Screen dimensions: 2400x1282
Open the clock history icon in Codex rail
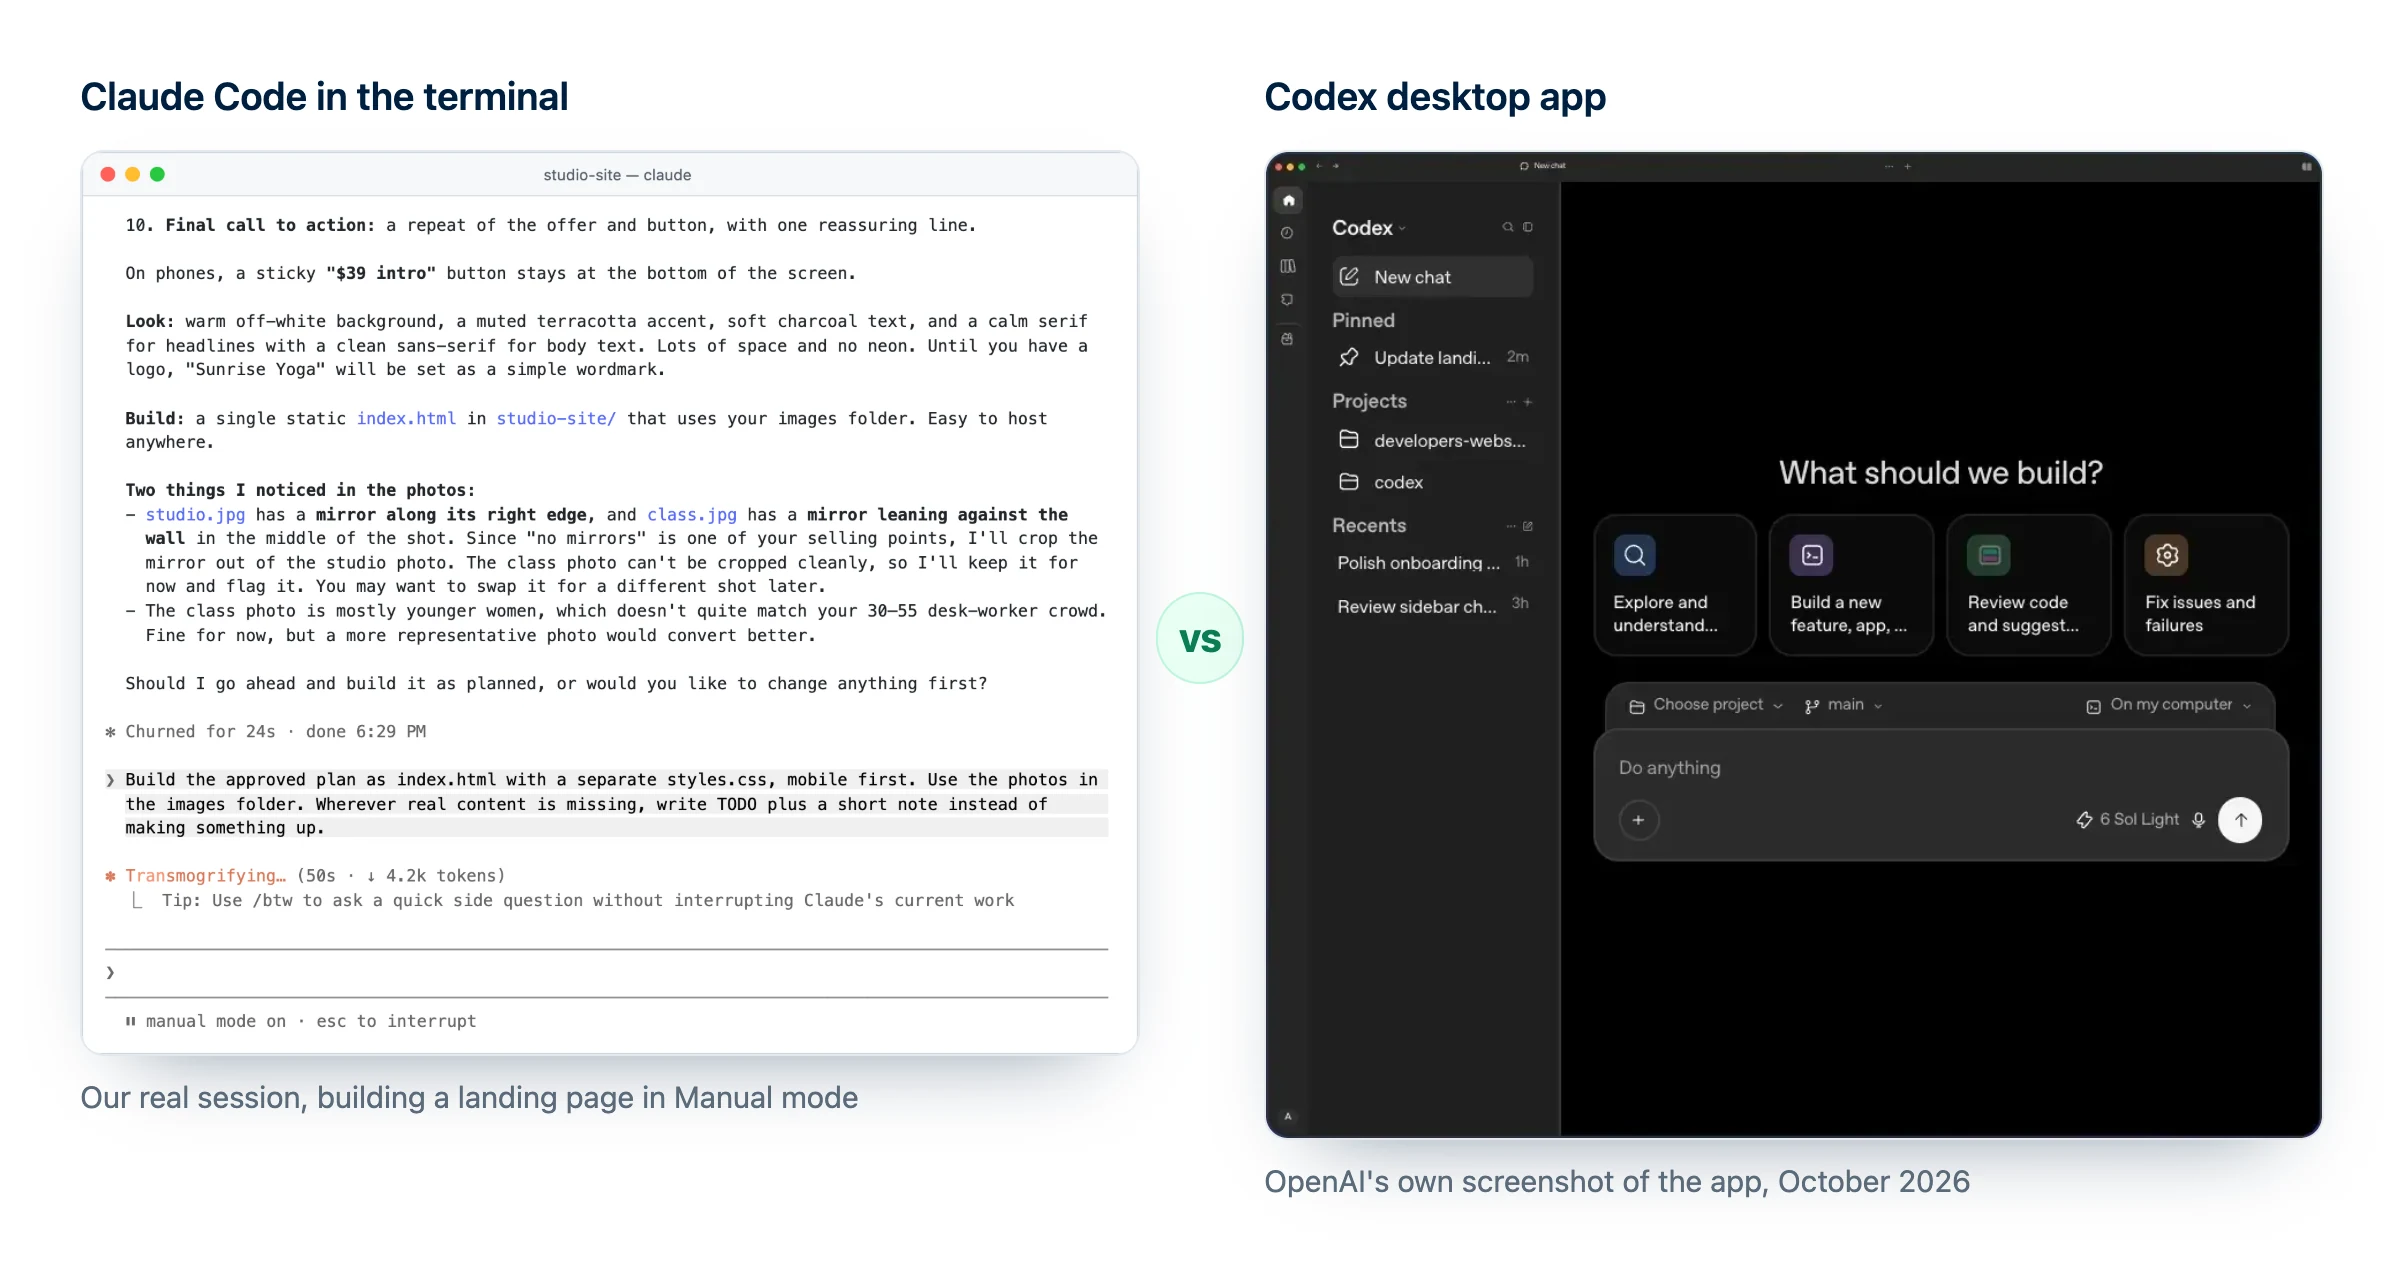click(1287, 233)
